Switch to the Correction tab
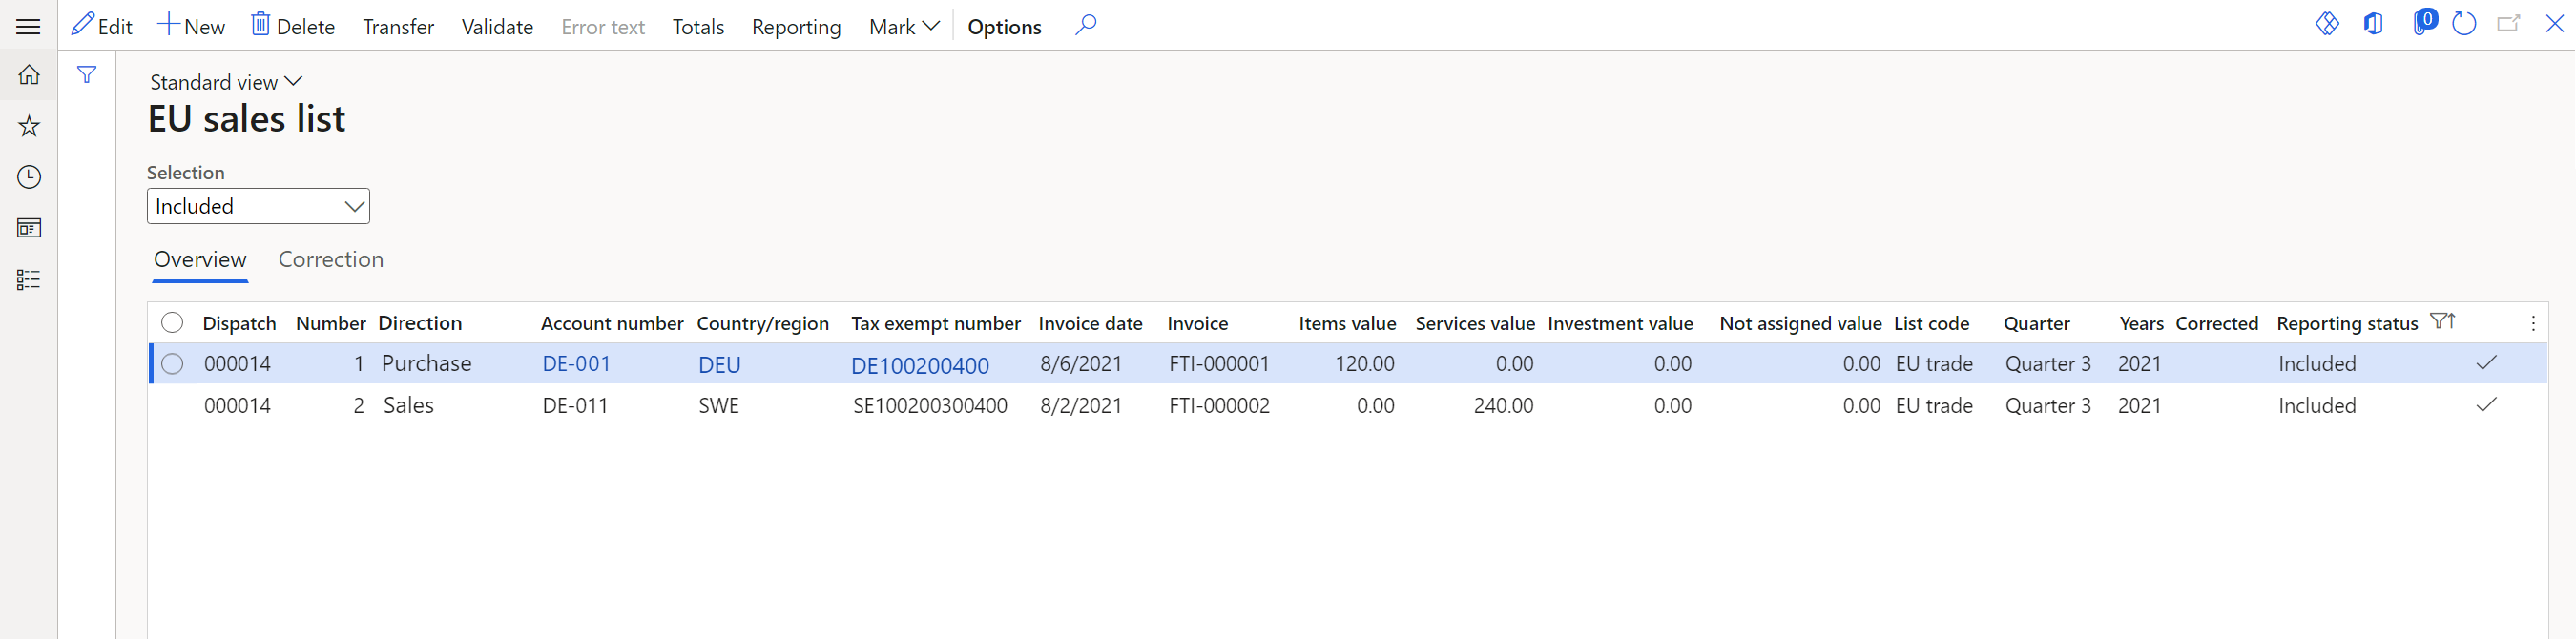Screen dimensions: 2576x639 [330, 260]
